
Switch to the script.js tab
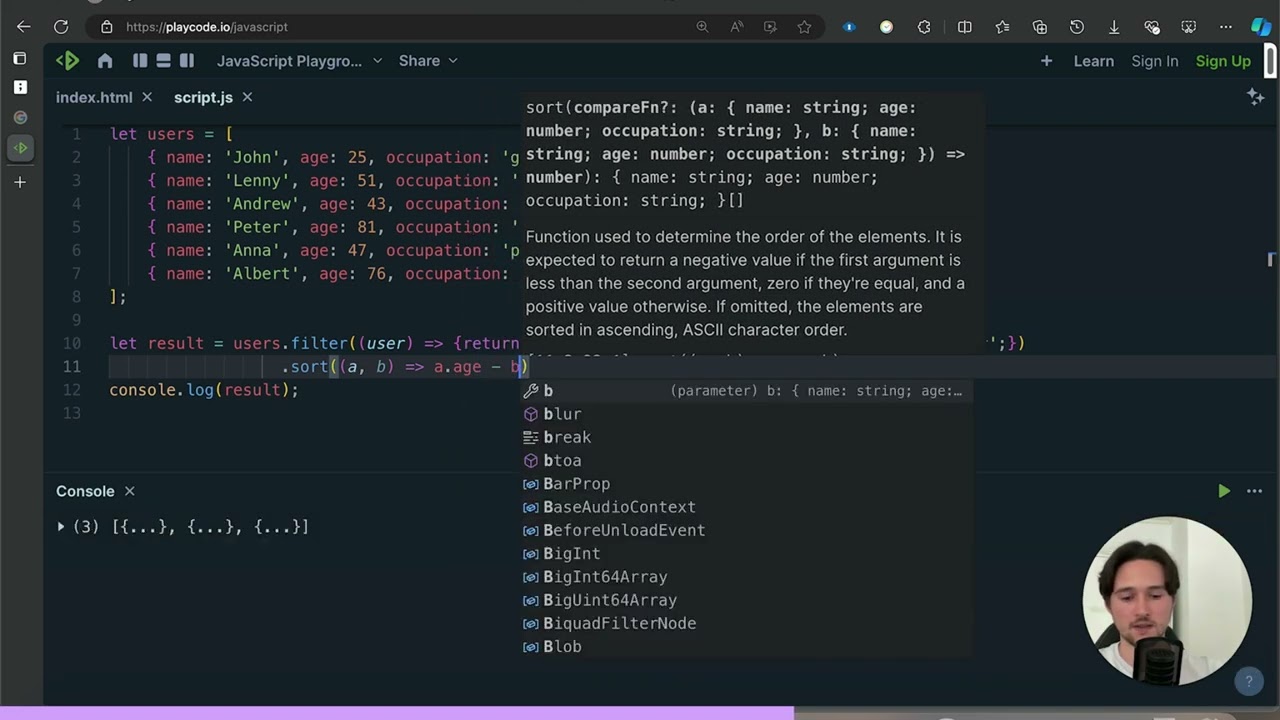tap(203, 97)
